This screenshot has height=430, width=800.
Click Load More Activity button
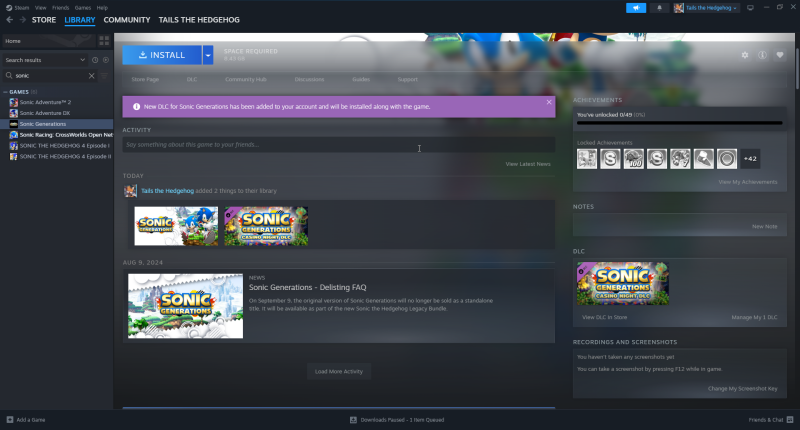pyautogui.click(x=339, y=371)
